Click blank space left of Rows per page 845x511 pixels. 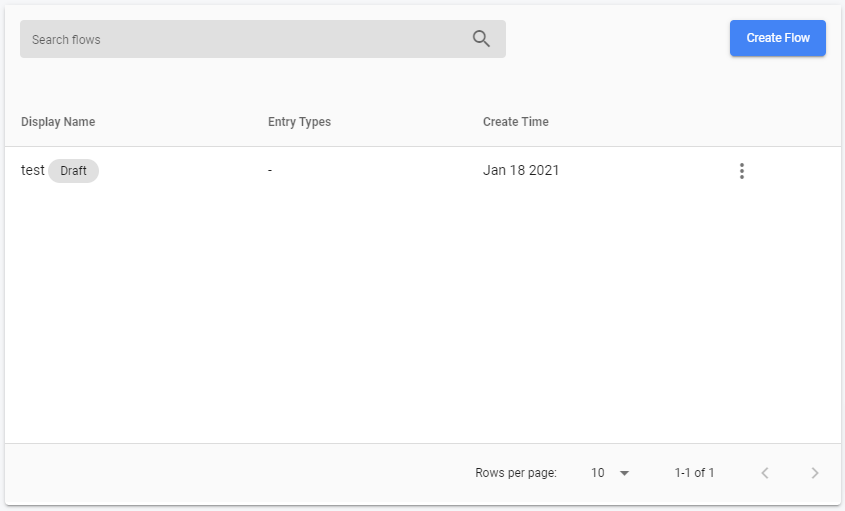tap(237, 473)
